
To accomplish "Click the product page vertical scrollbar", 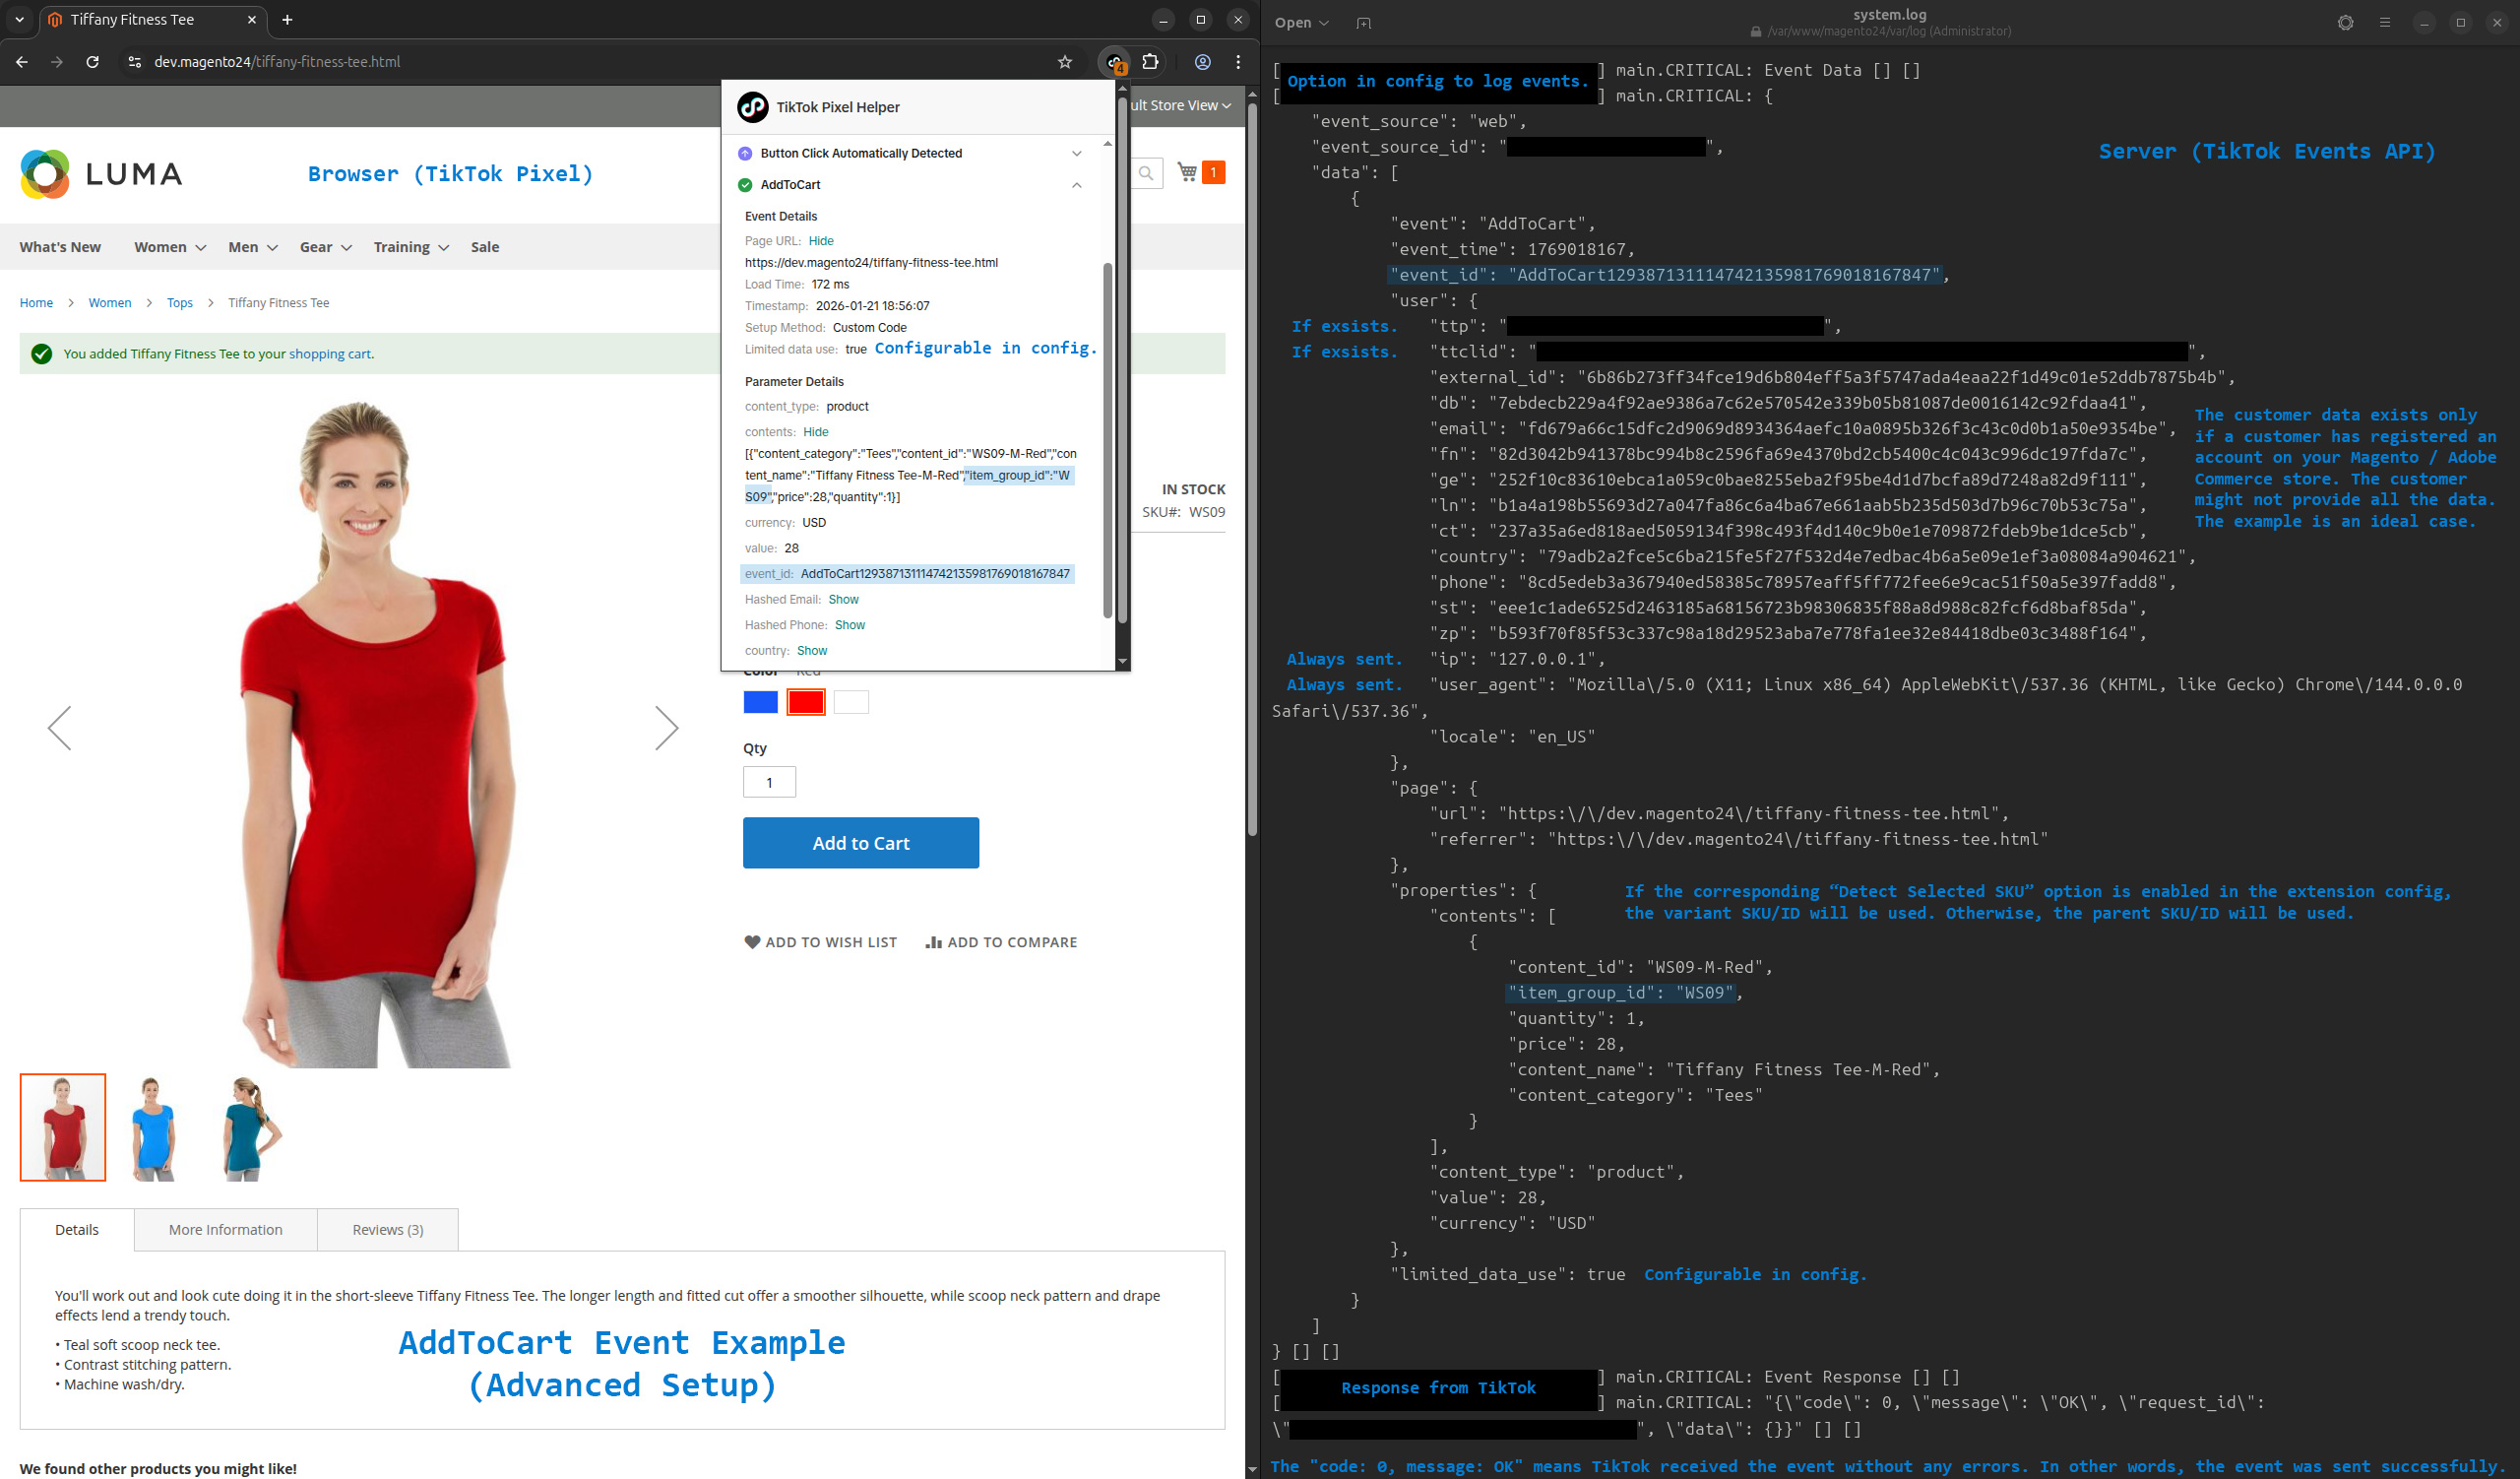I will (1252, 469).
